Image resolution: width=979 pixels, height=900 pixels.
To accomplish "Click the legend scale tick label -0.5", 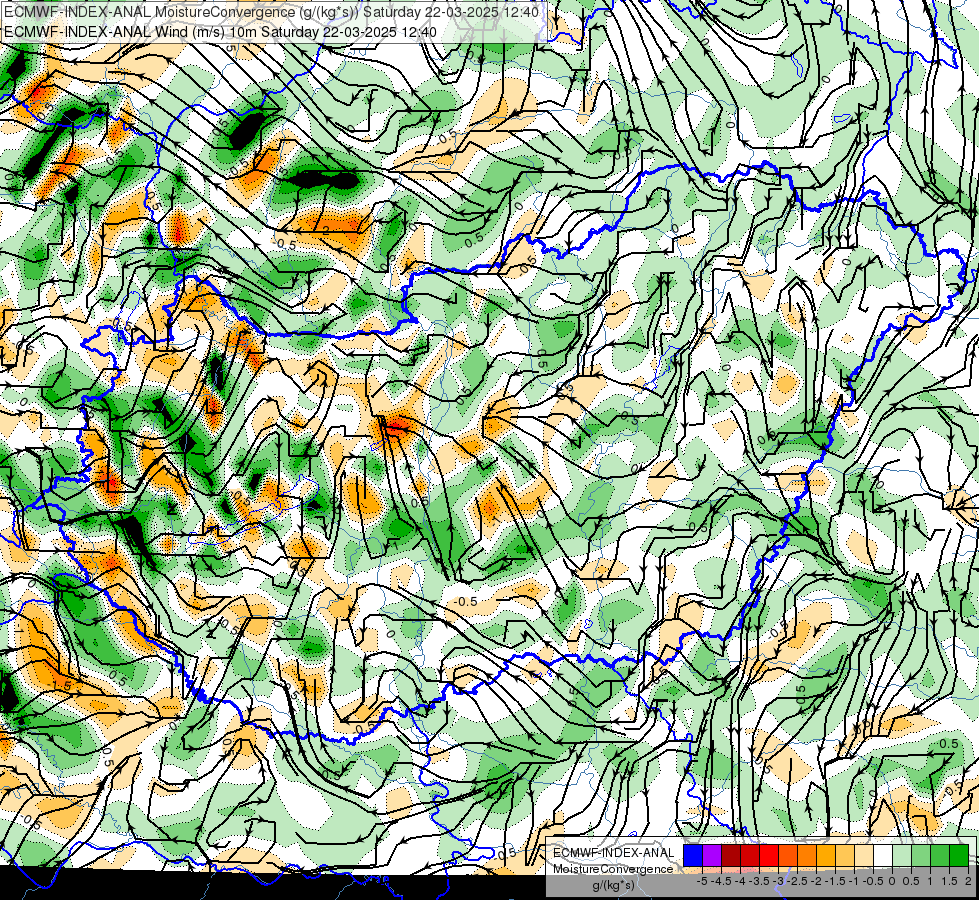I will [x=873, y=881].
